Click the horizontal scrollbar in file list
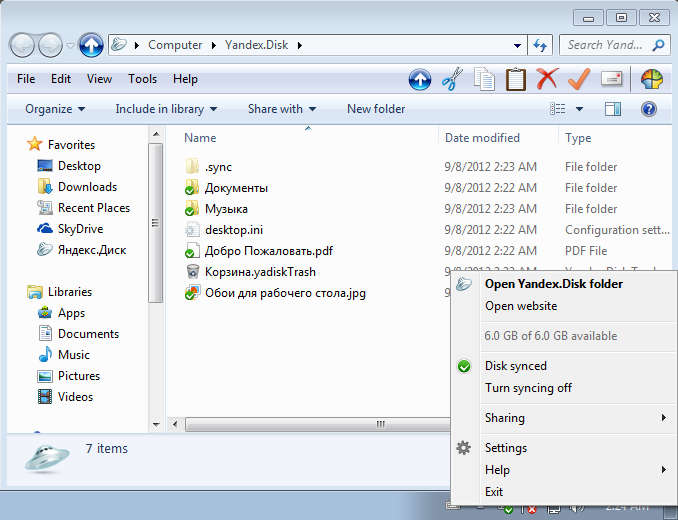 pos(380,424)
